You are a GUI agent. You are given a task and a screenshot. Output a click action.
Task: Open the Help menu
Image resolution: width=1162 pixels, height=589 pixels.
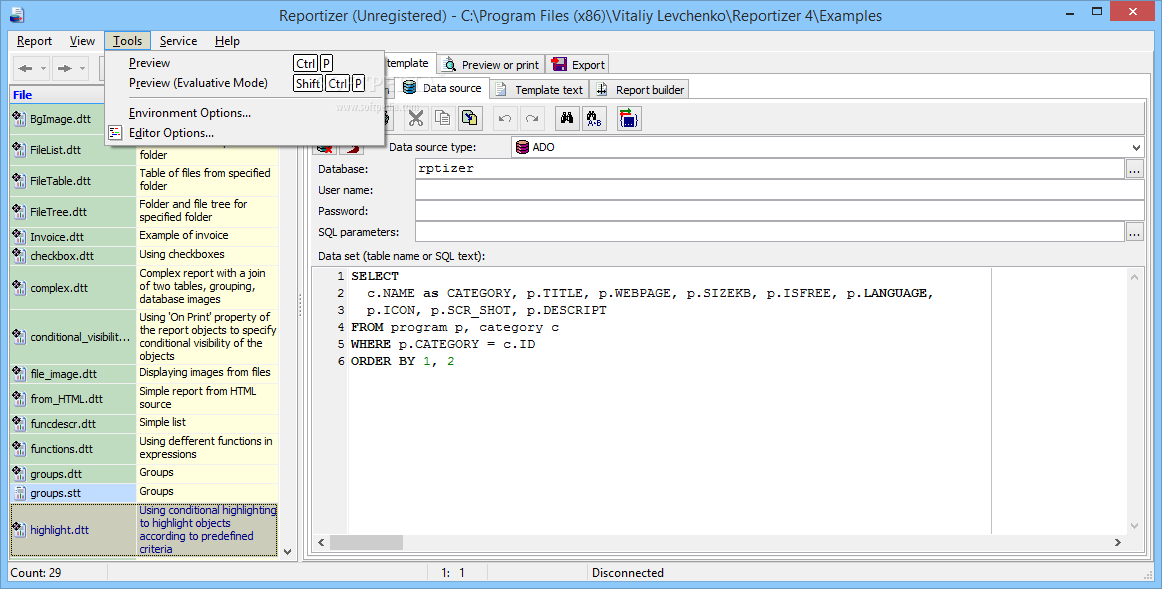(x=227, y=41)
